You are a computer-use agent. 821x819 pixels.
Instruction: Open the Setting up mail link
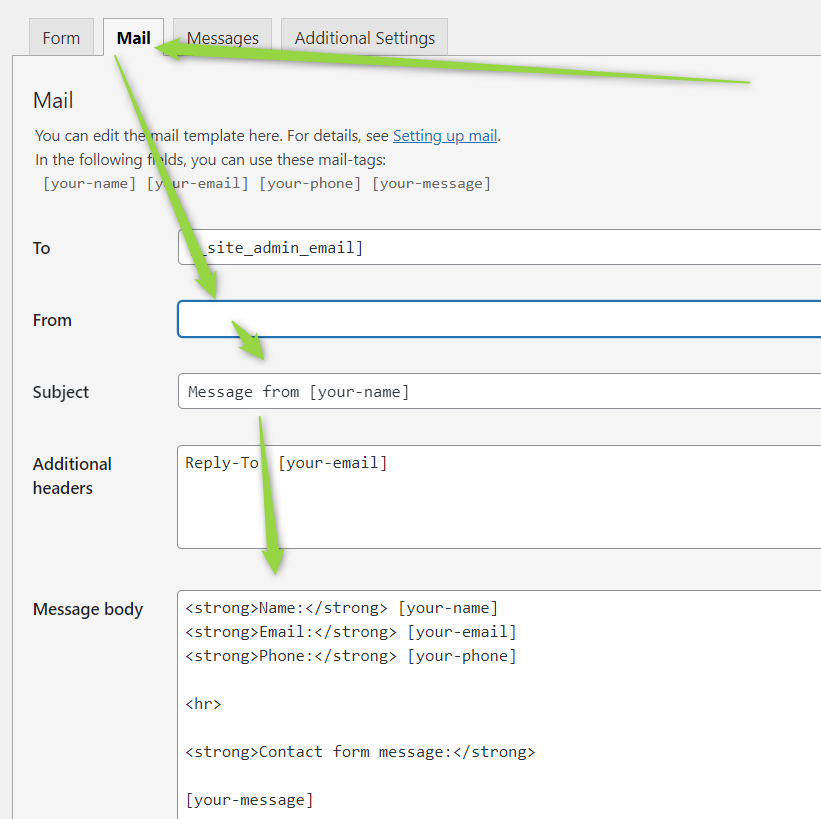(x=445, y=136)
